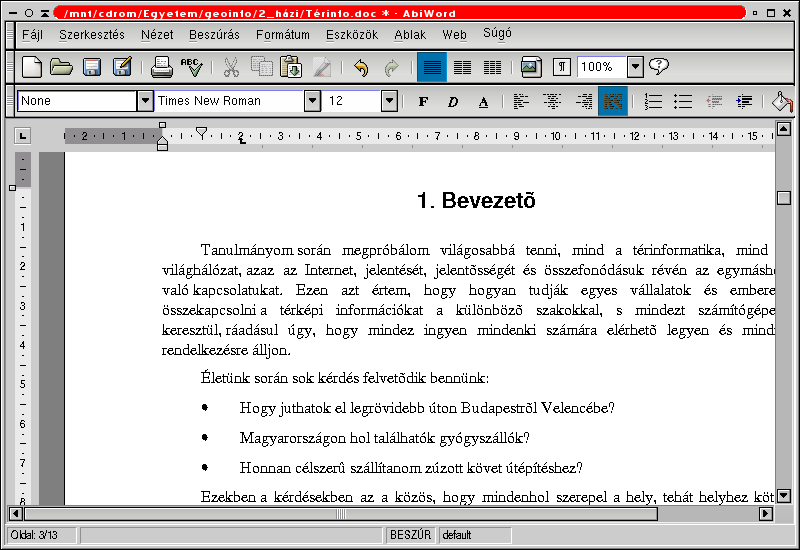
Task: Cut selection with the scissors icon
Action: point(231,67)
